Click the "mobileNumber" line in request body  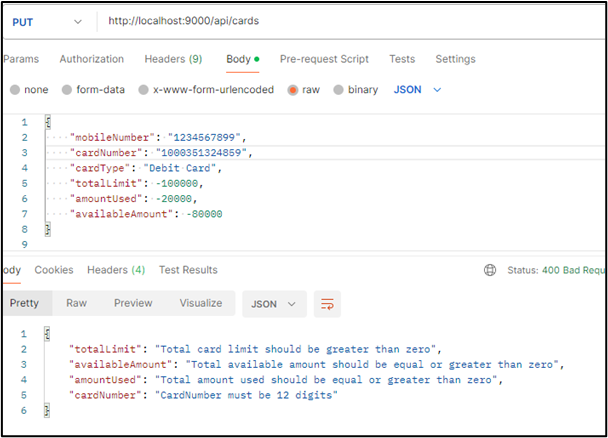158,138
